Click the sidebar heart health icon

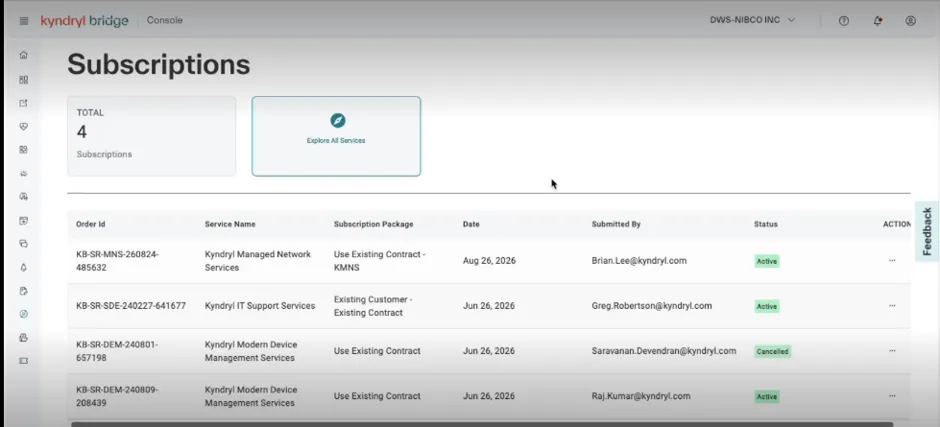click(x=23, y=127)
